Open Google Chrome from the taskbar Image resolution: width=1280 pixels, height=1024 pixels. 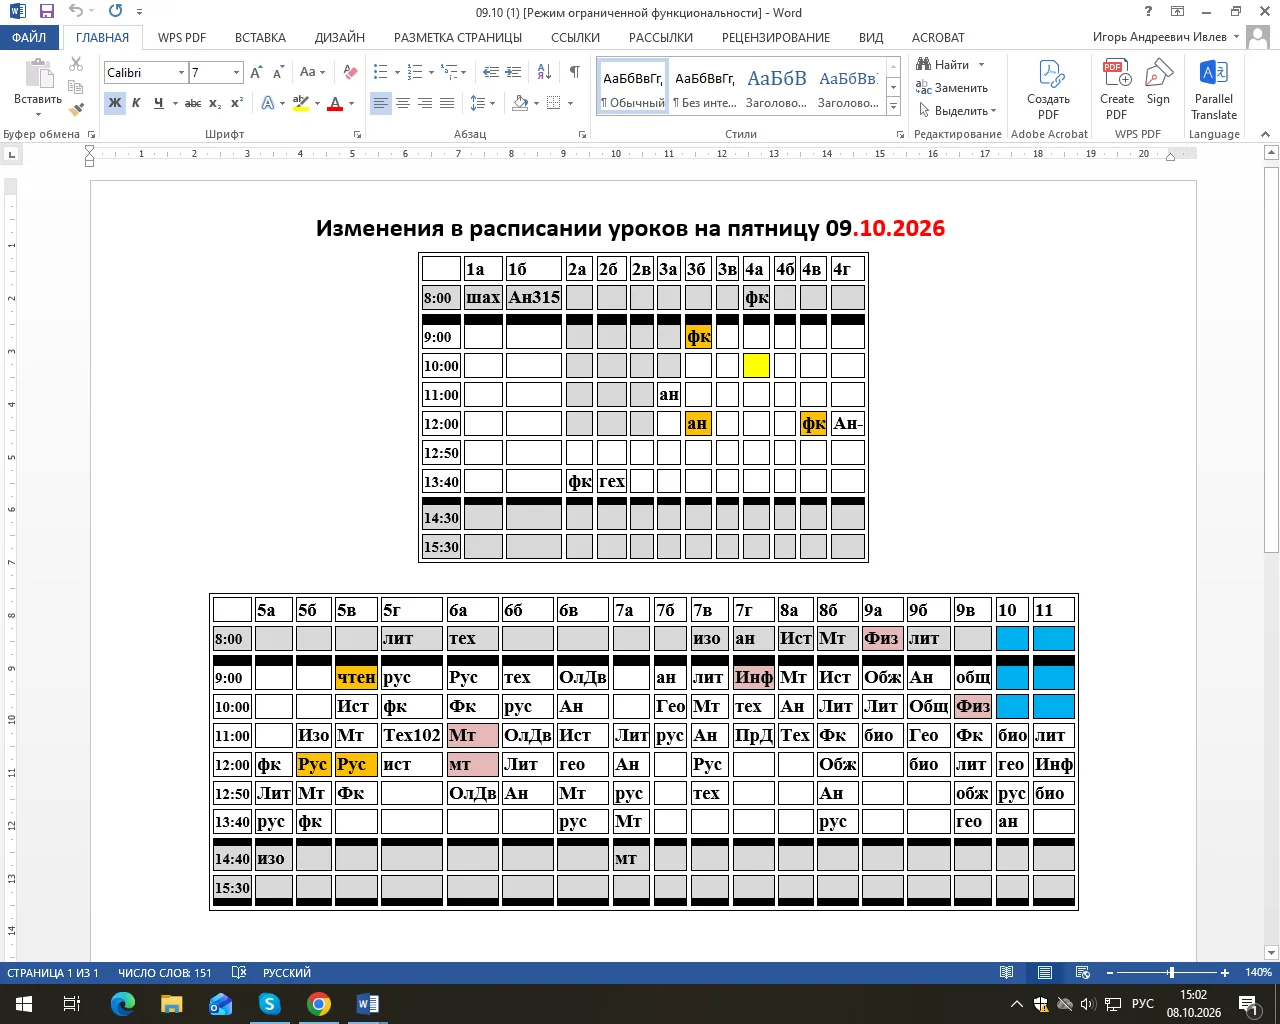coord(319,1004)
